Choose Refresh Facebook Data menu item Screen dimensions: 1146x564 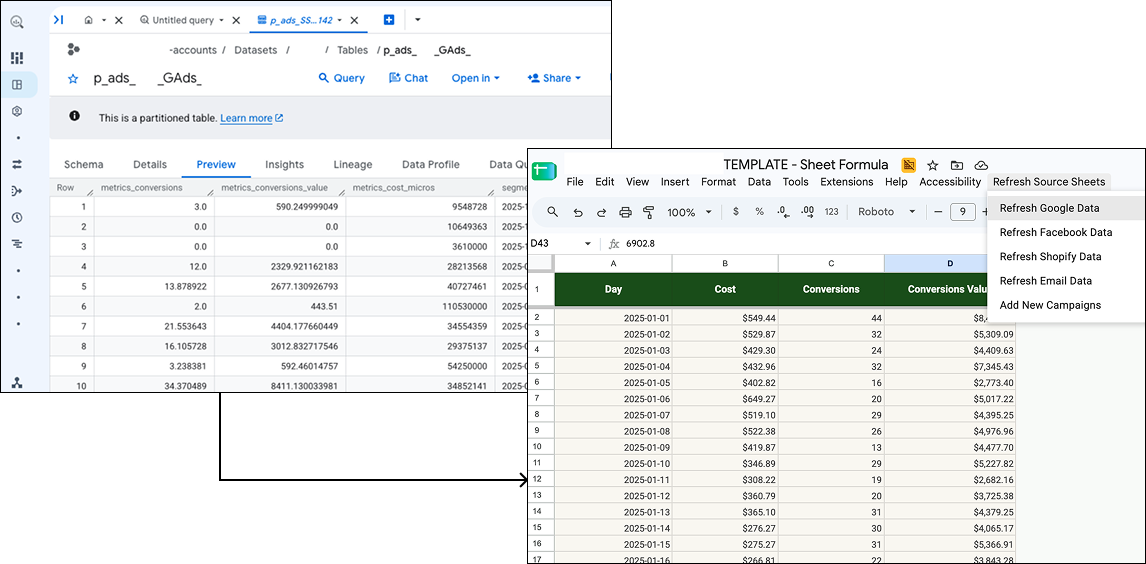click(1066, 232)
